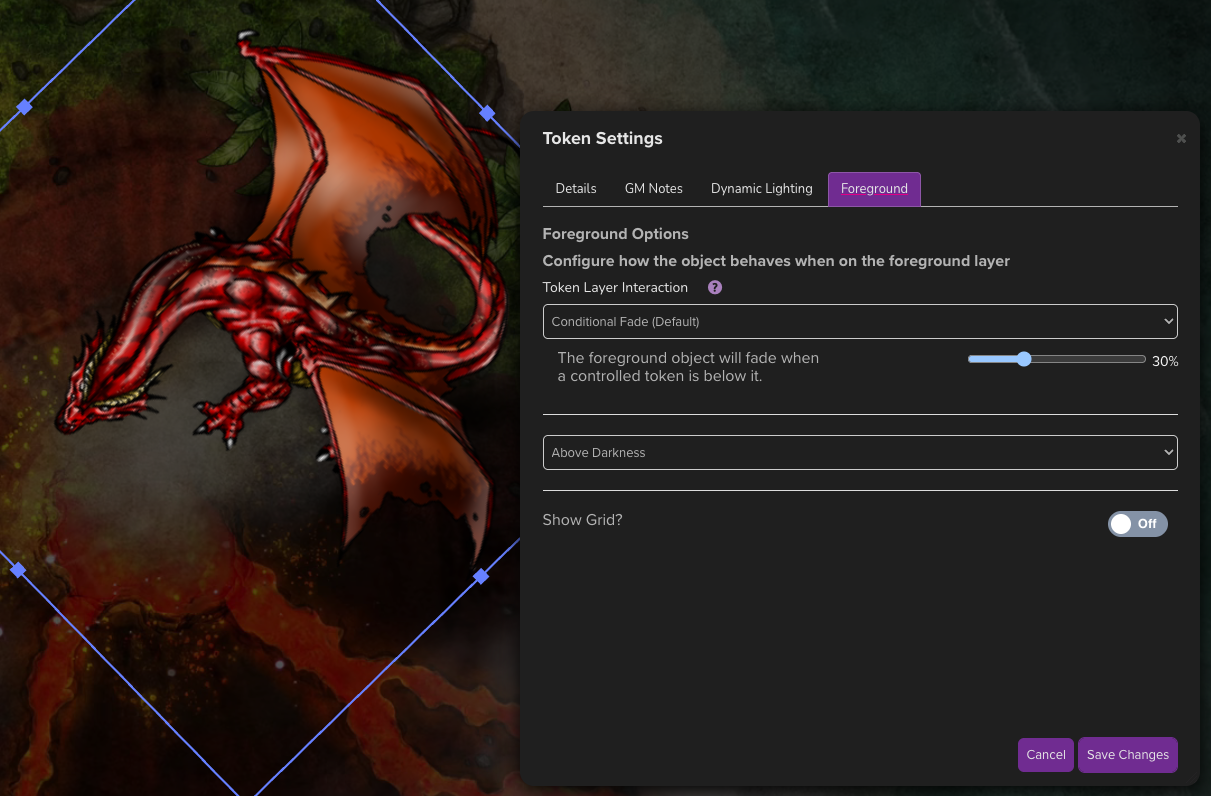
Task: Click Cancel to discard token changes
Action: (x=1045, y=755)
